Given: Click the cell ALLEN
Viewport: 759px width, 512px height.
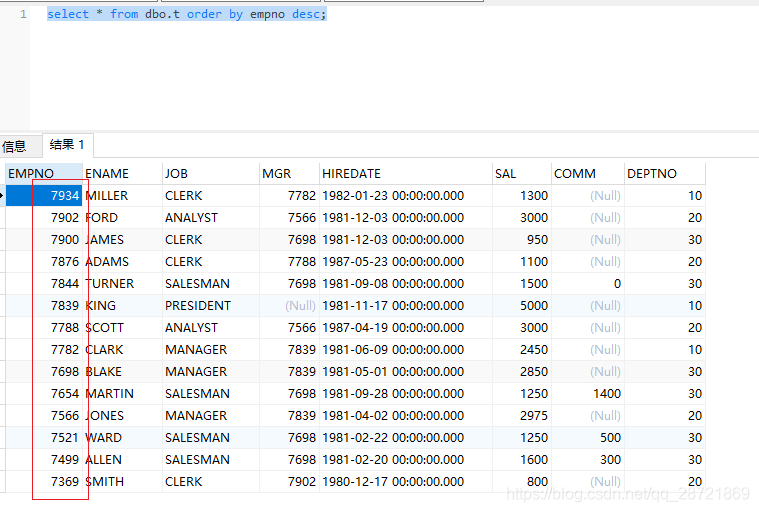Looking at the screenshot, I should point(122,460).
